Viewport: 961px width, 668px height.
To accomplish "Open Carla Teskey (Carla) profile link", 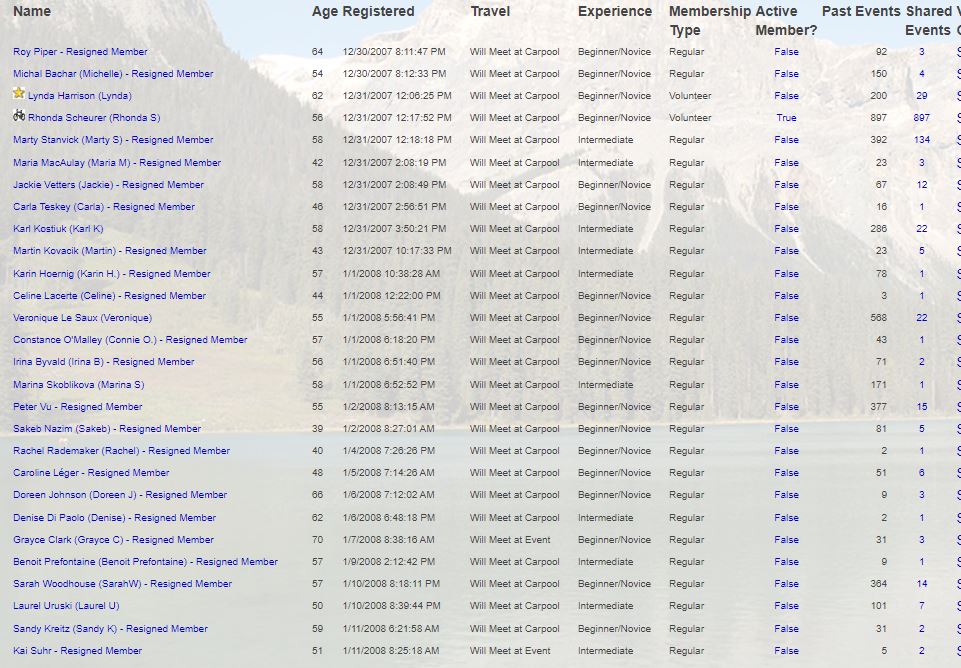I will click(104, 207).
